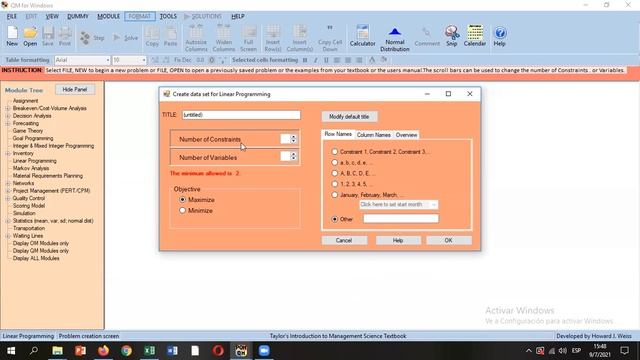This screenshot has width=640, height=360.
Task: Click the Insert Column(s) icon
Action: [300, 38]
